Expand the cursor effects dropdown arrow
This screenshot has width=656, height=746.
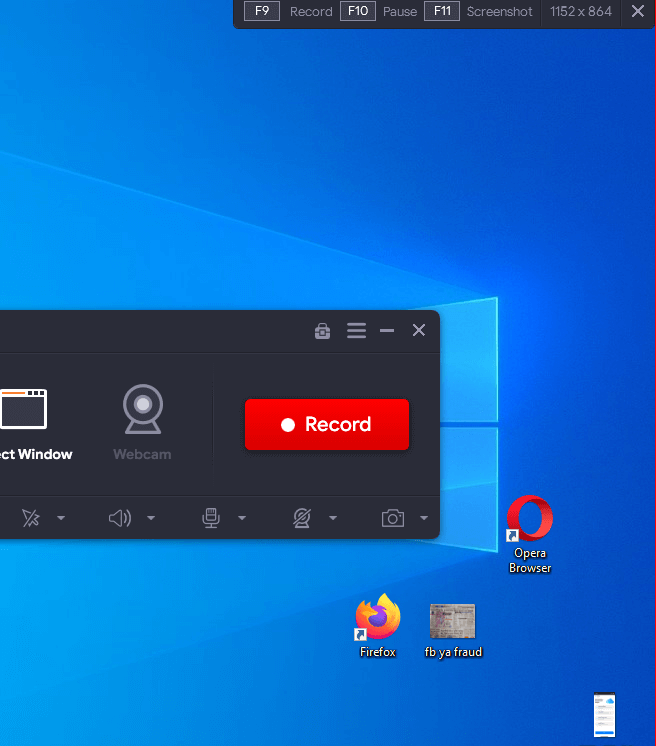pos(61,518)
